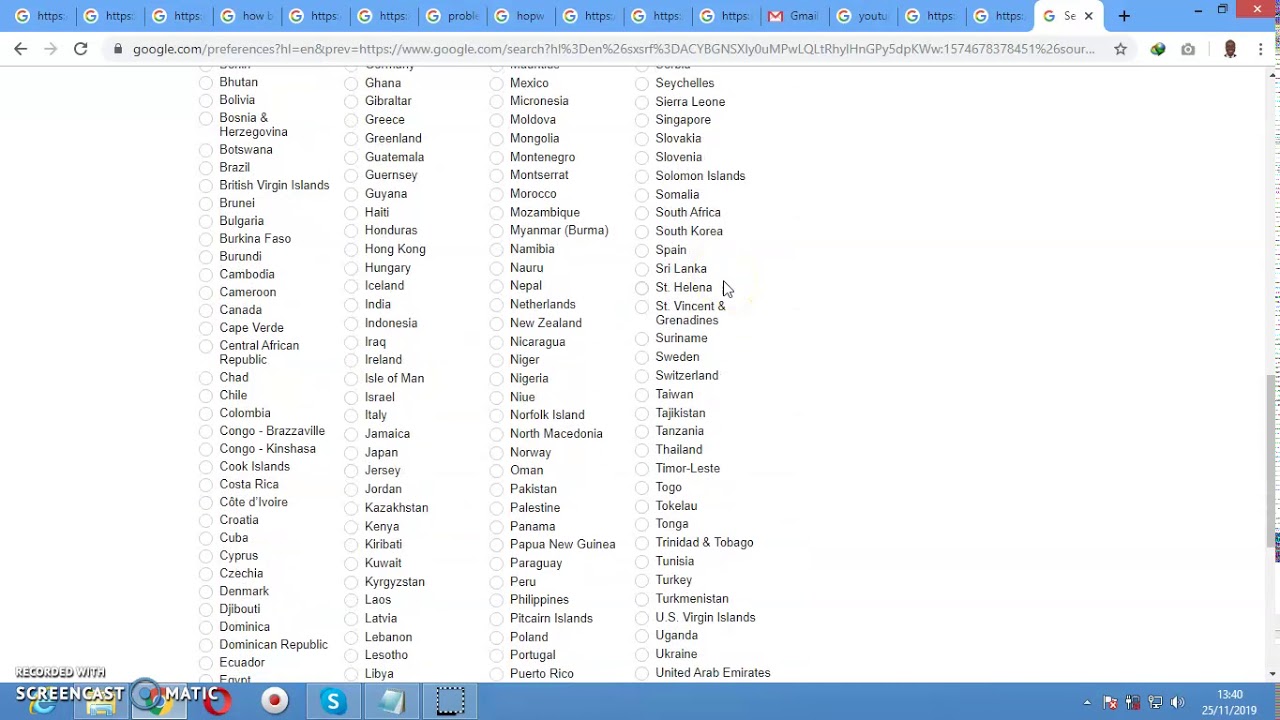Screen dimensions: 1280x720
Task: Click the 'Timor-Leste' label
Action: tap(688, 468)
